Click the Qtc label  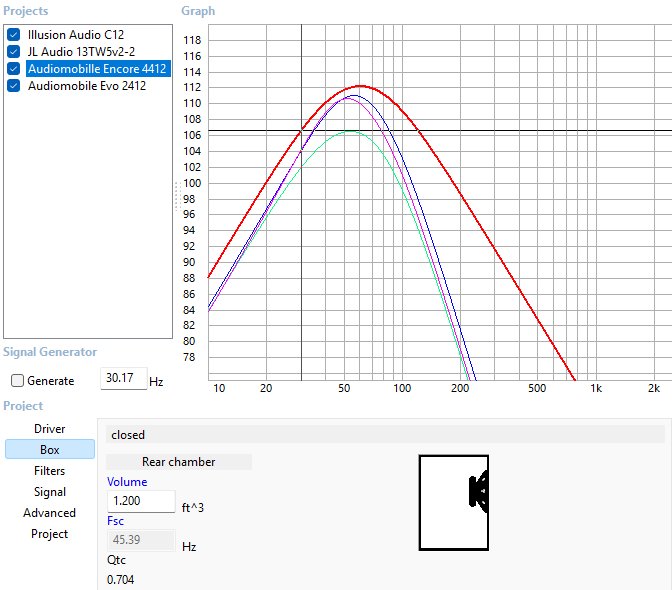[x=117, y=560]
